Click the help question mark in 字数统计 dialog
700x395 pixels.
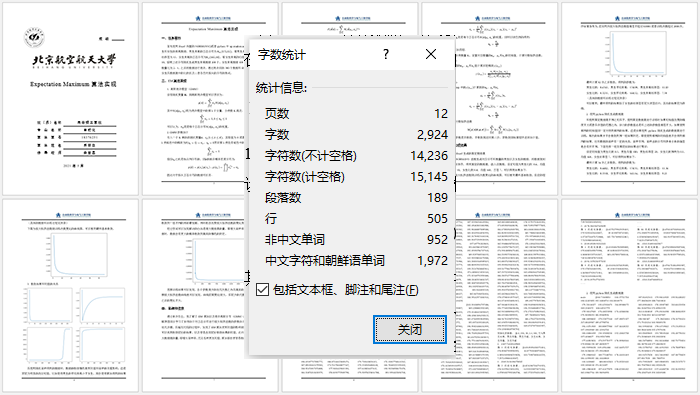pyautogui.click(x=386, y=54)
